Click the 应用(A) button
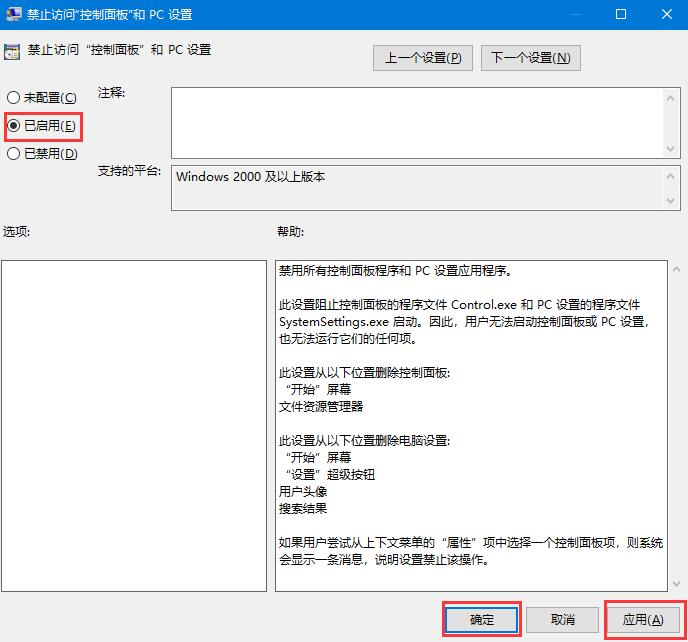 coord(643,620)
